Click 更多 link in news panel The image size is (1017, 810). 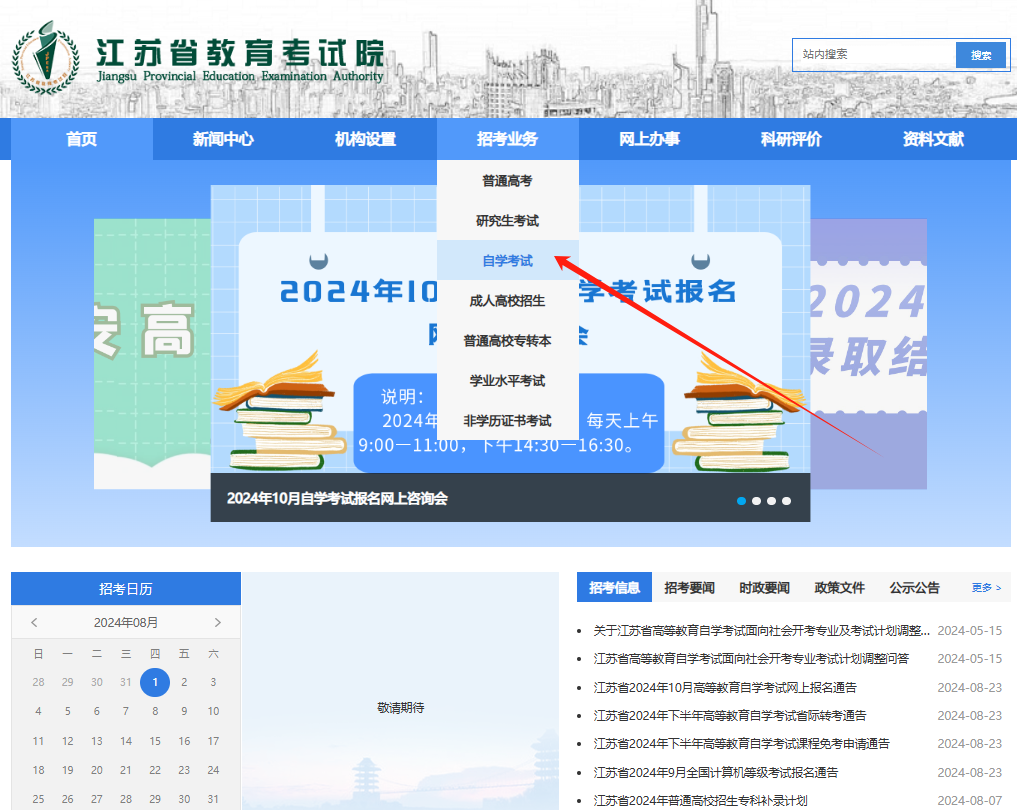(986, 588)
